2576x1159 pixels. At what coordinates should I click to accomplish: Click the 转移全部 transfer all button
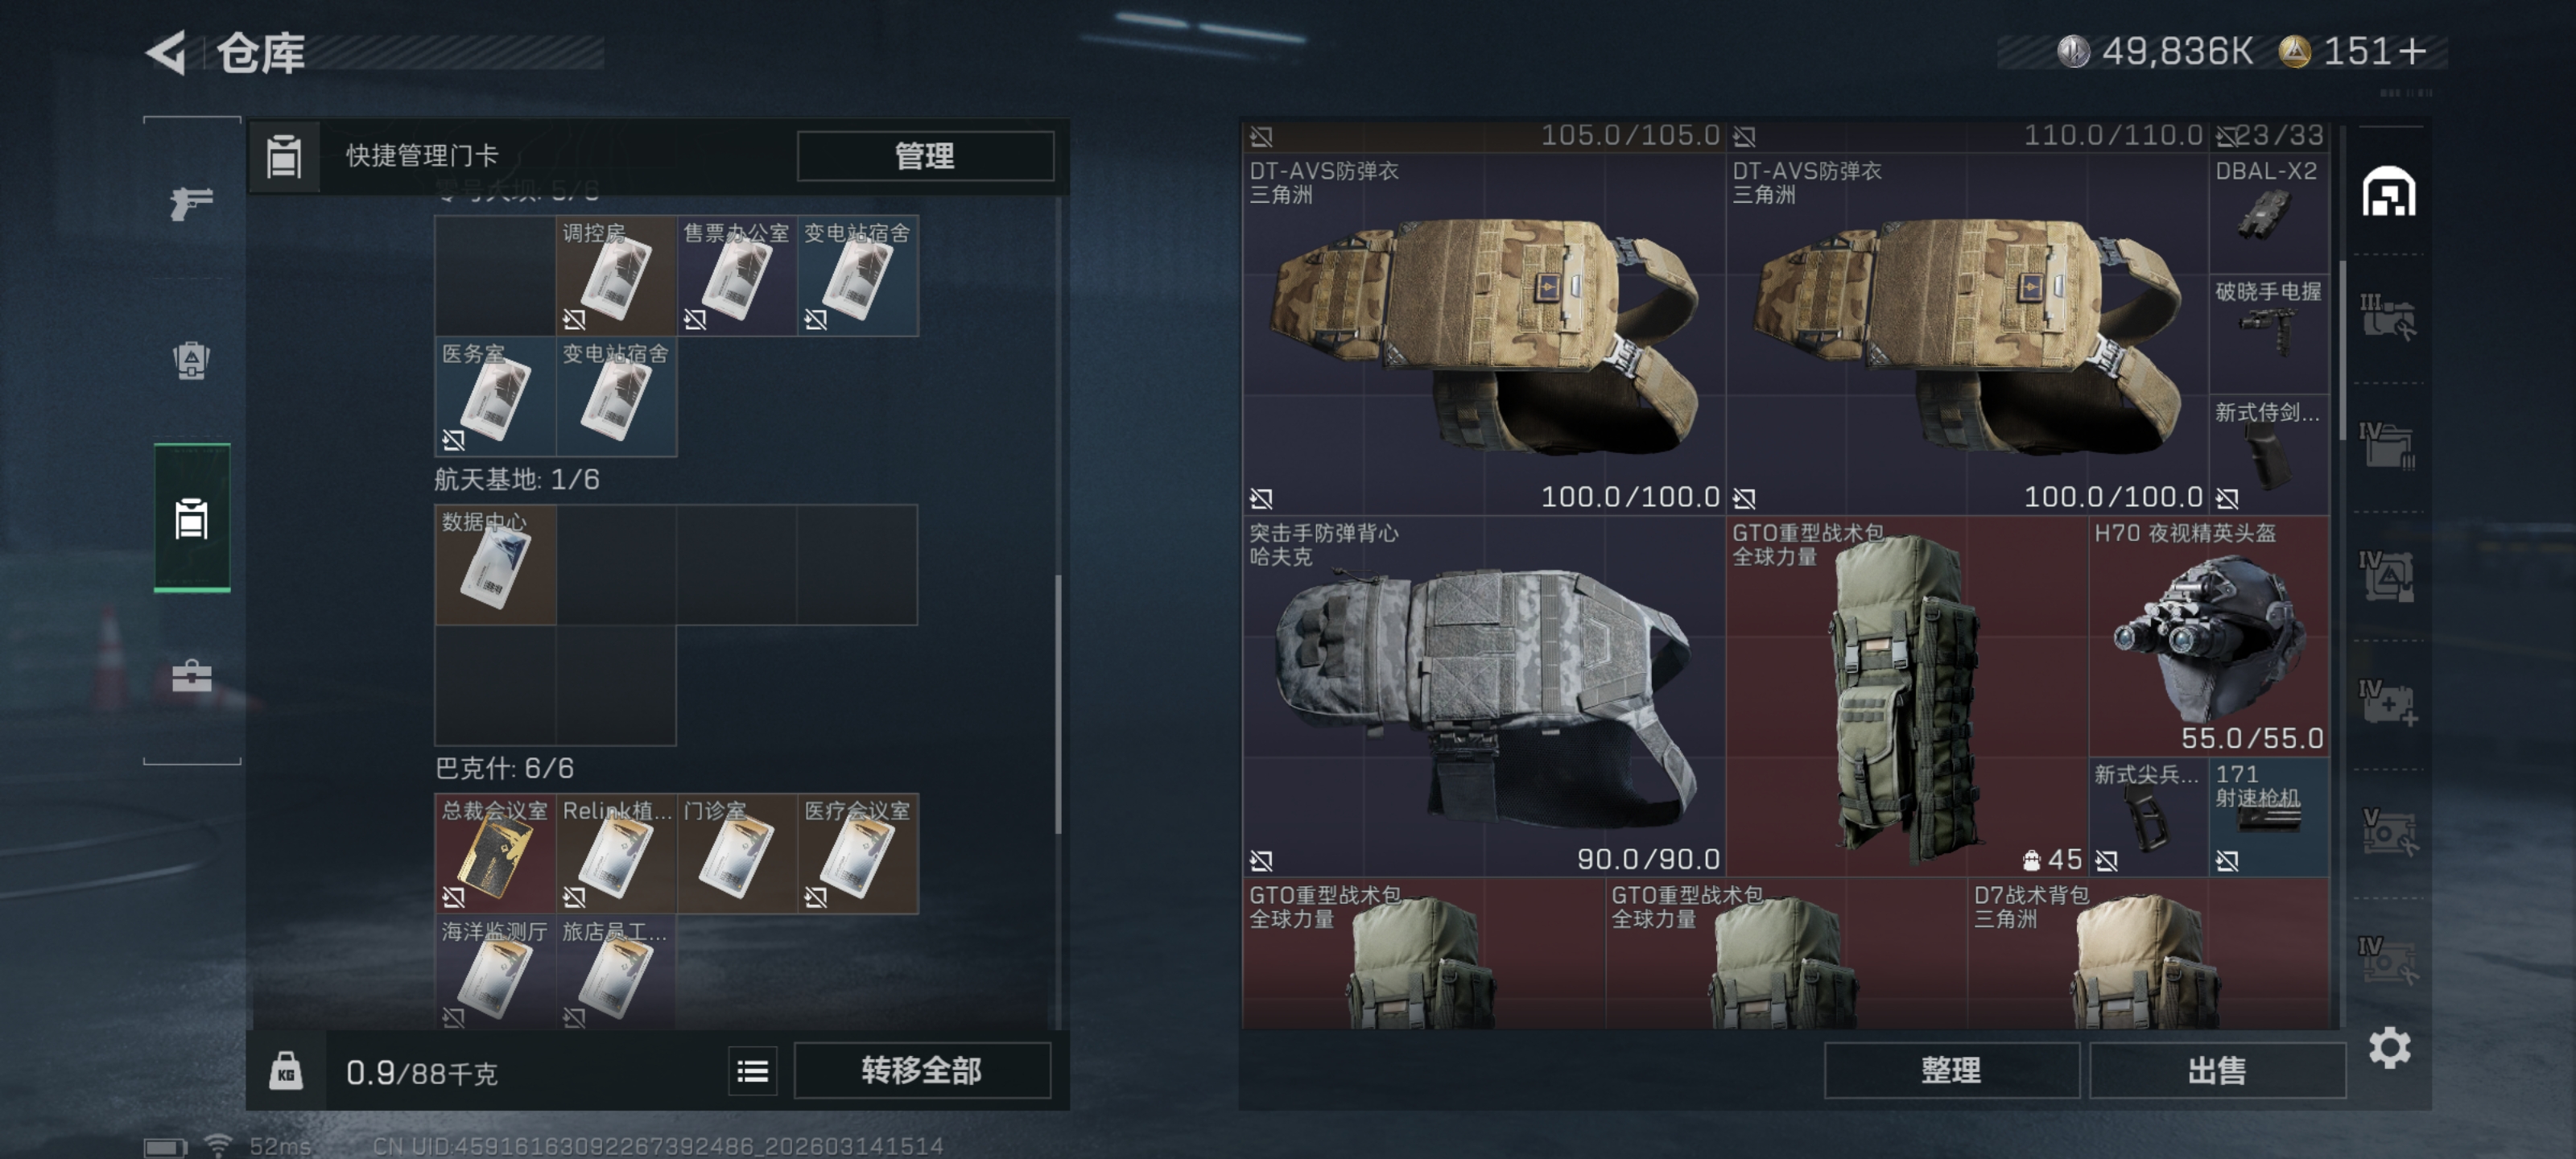point(922,1071)
